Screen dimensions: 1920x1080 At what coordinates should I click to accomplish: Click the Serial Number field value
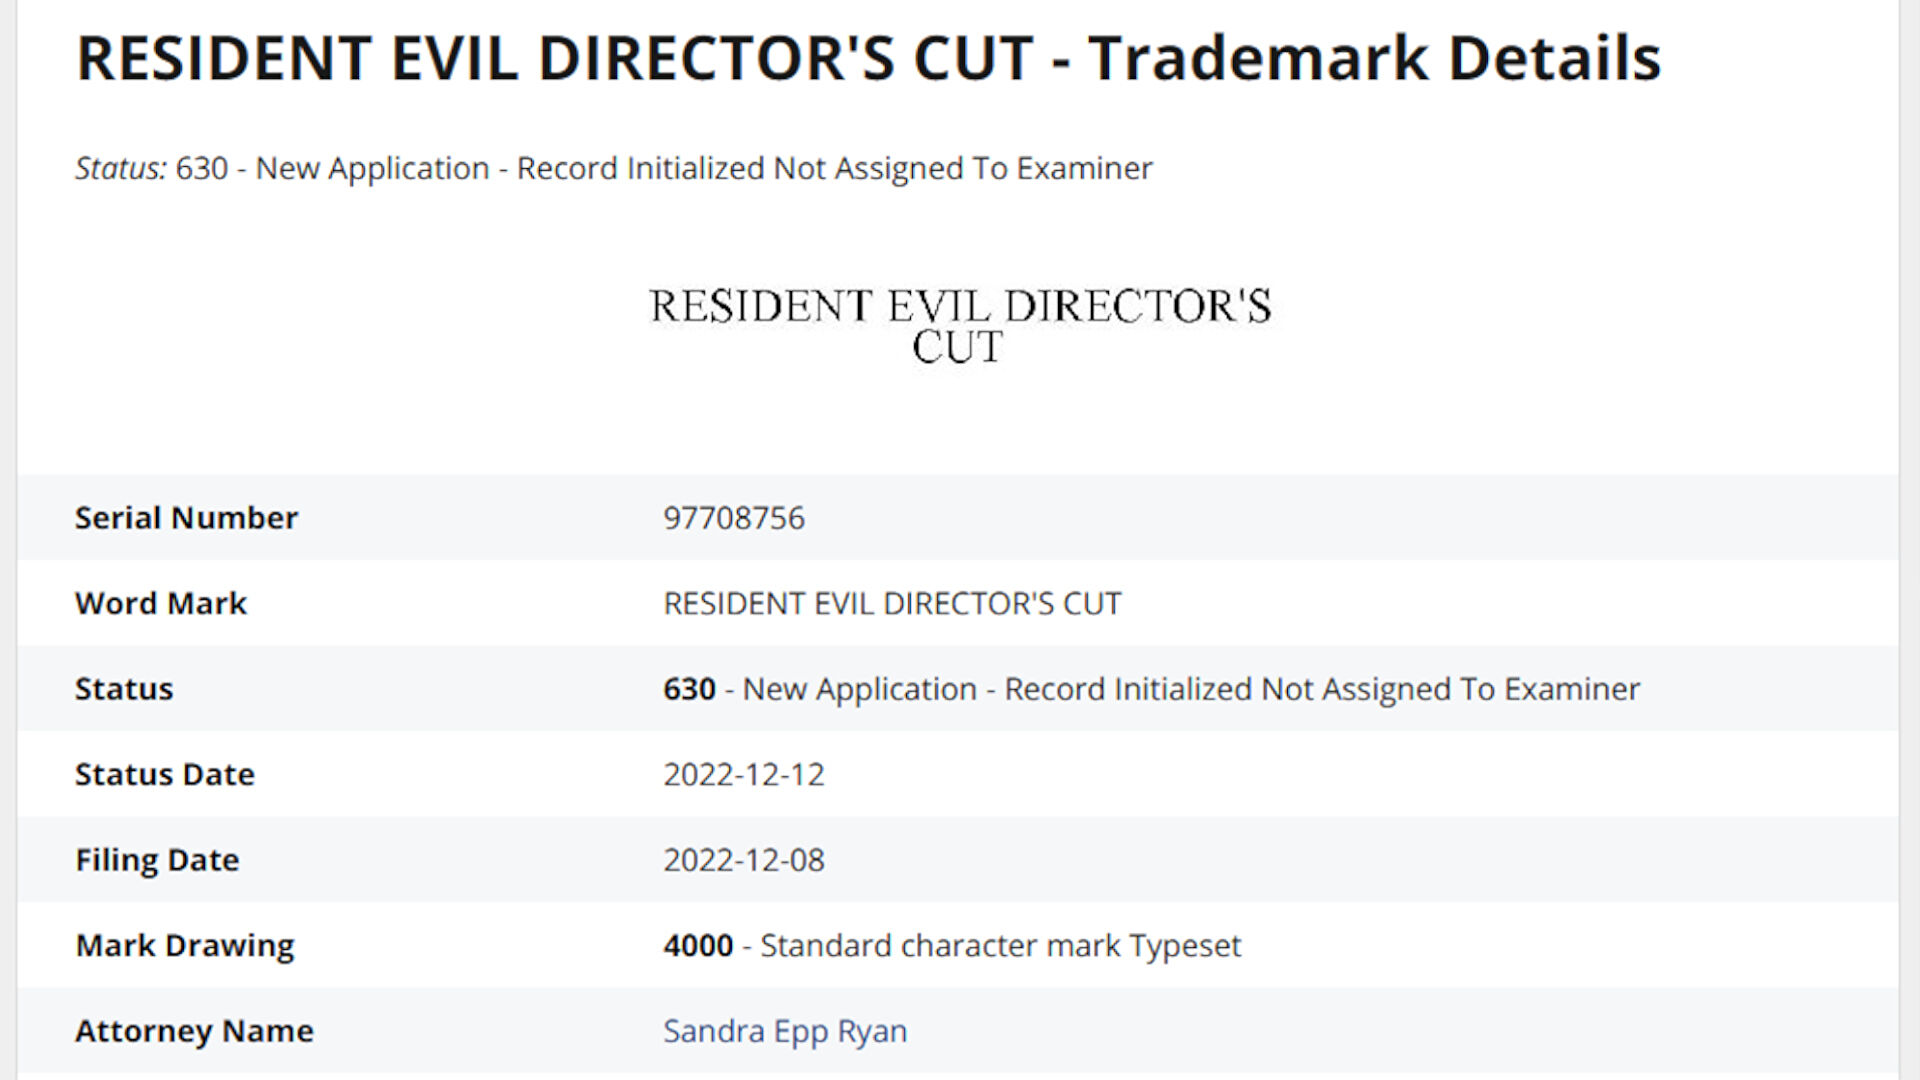[x=736, y=517]
